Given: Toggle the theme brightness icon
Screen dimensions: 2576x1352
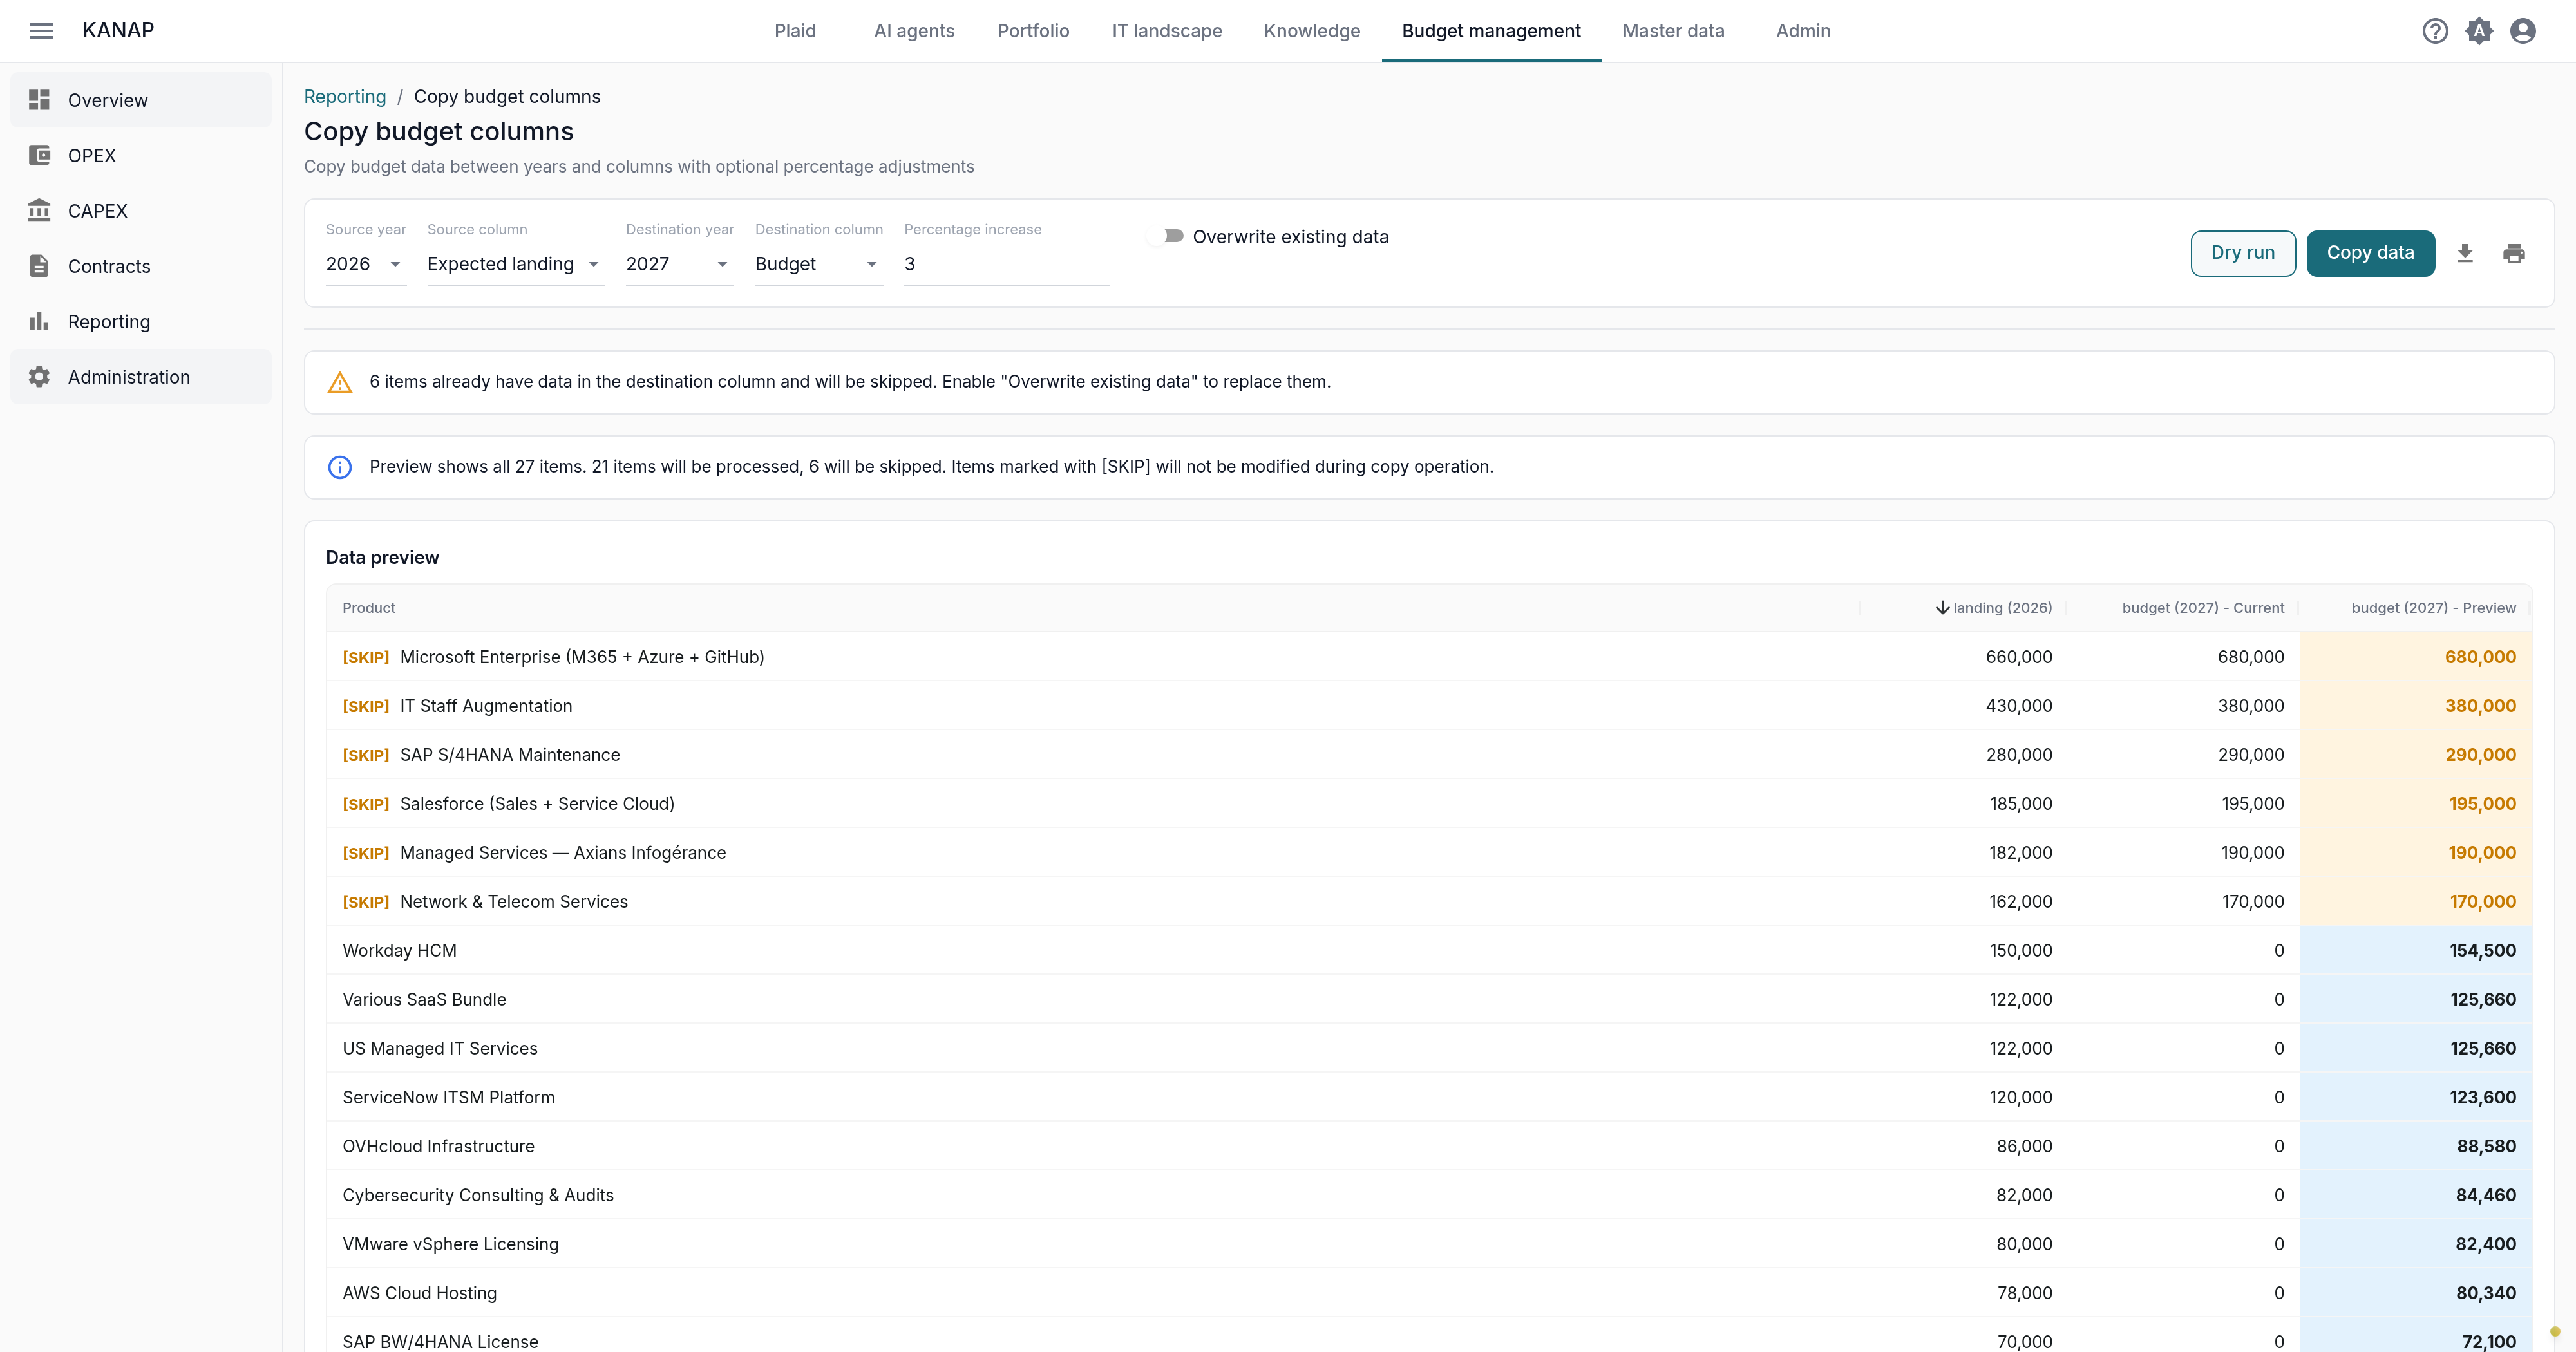Looking at the screenshot, I should click(x=2479, y=31).
